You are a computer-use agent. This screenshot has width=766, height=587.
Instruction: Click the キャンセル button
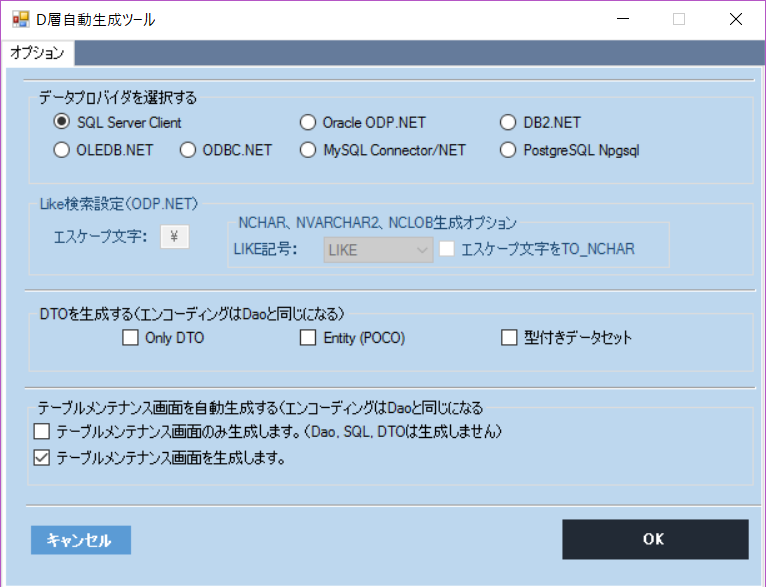coord(81,540)
